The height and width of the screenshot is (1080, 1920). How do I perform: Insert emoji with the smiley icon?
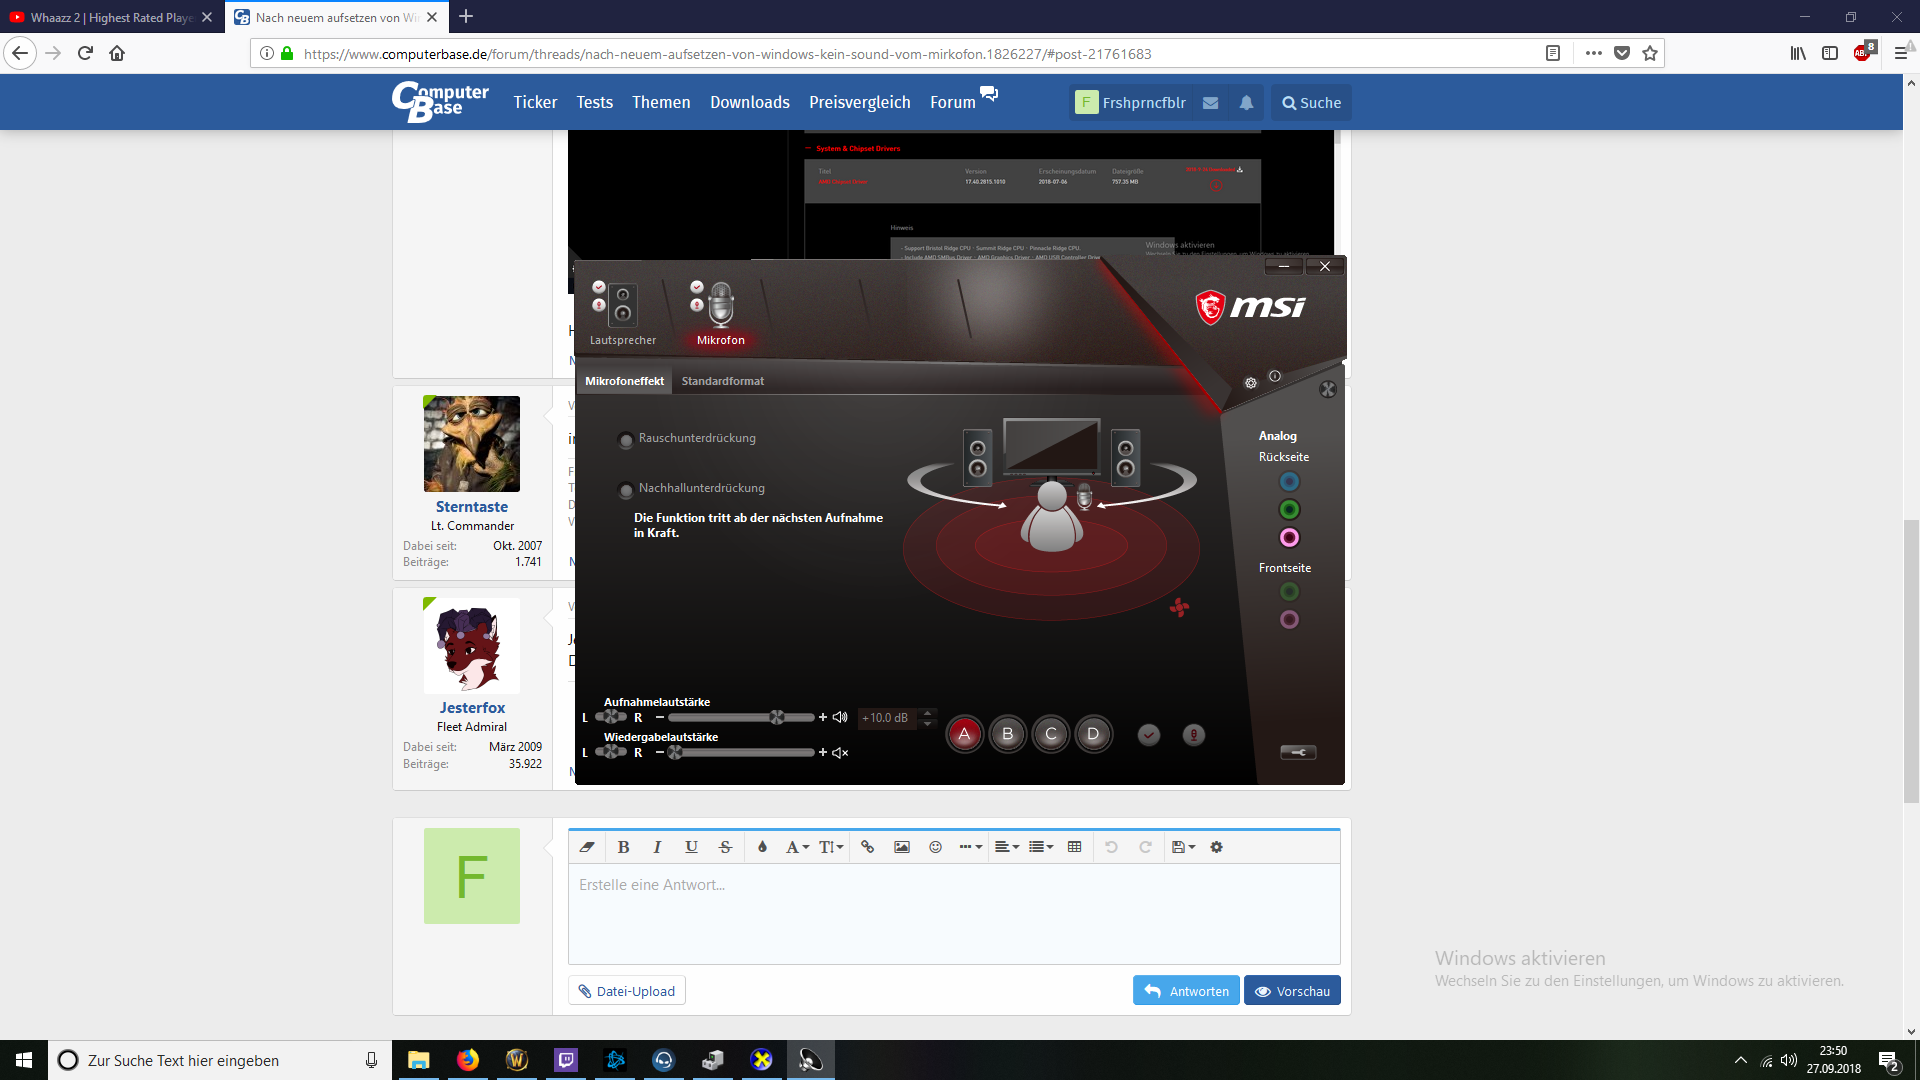[935, 847]
